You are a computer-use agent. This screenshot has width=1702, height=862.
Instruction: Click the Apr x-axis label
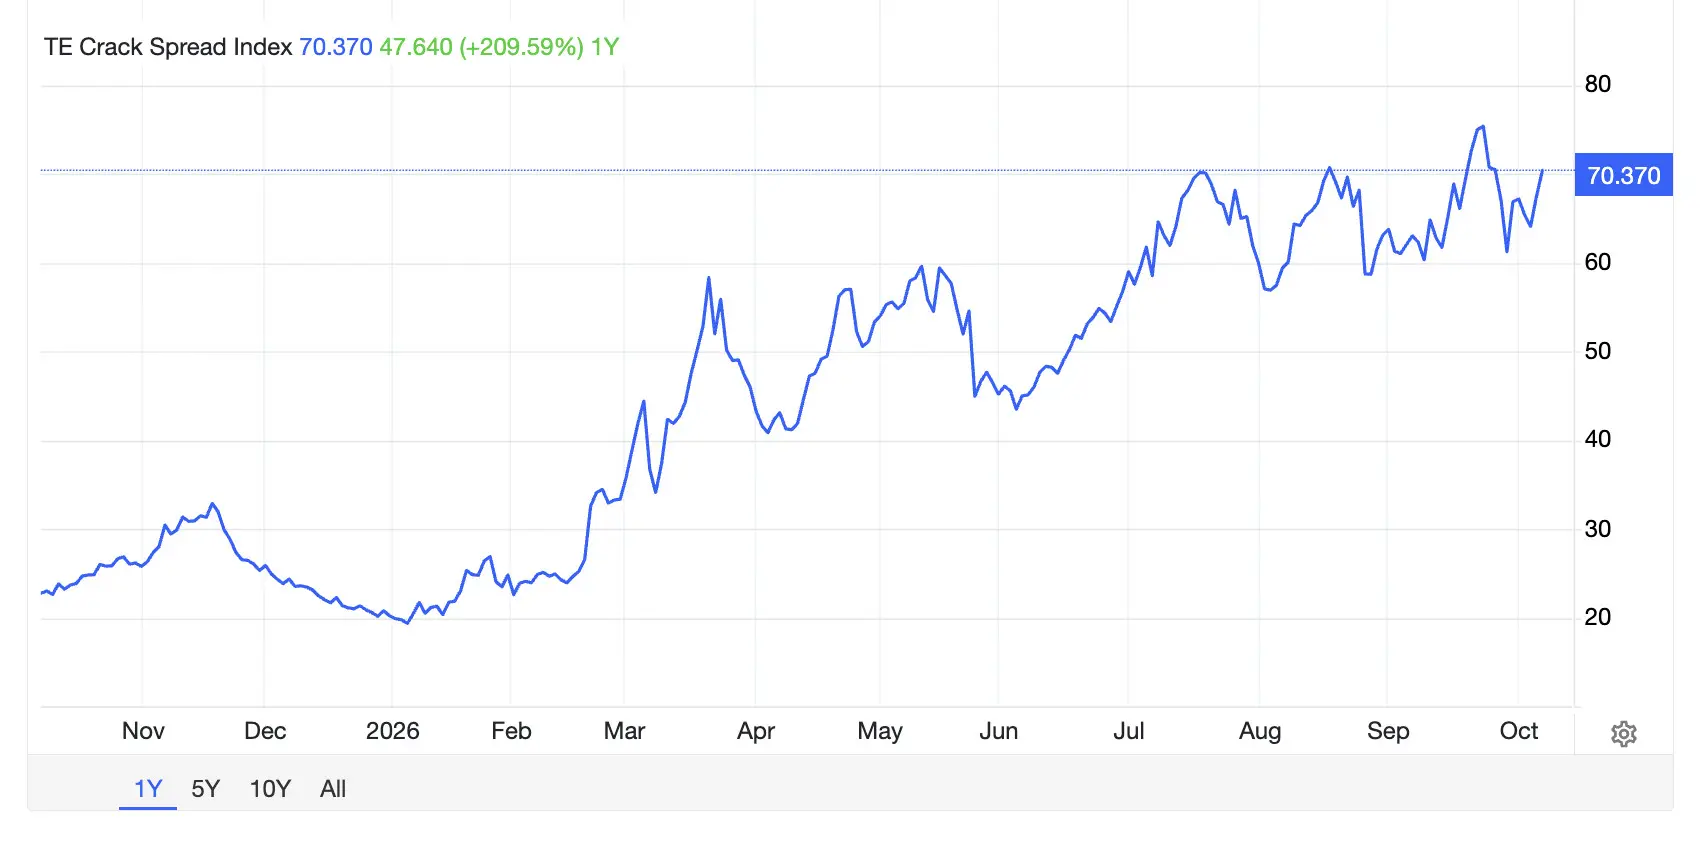point(756,731)
